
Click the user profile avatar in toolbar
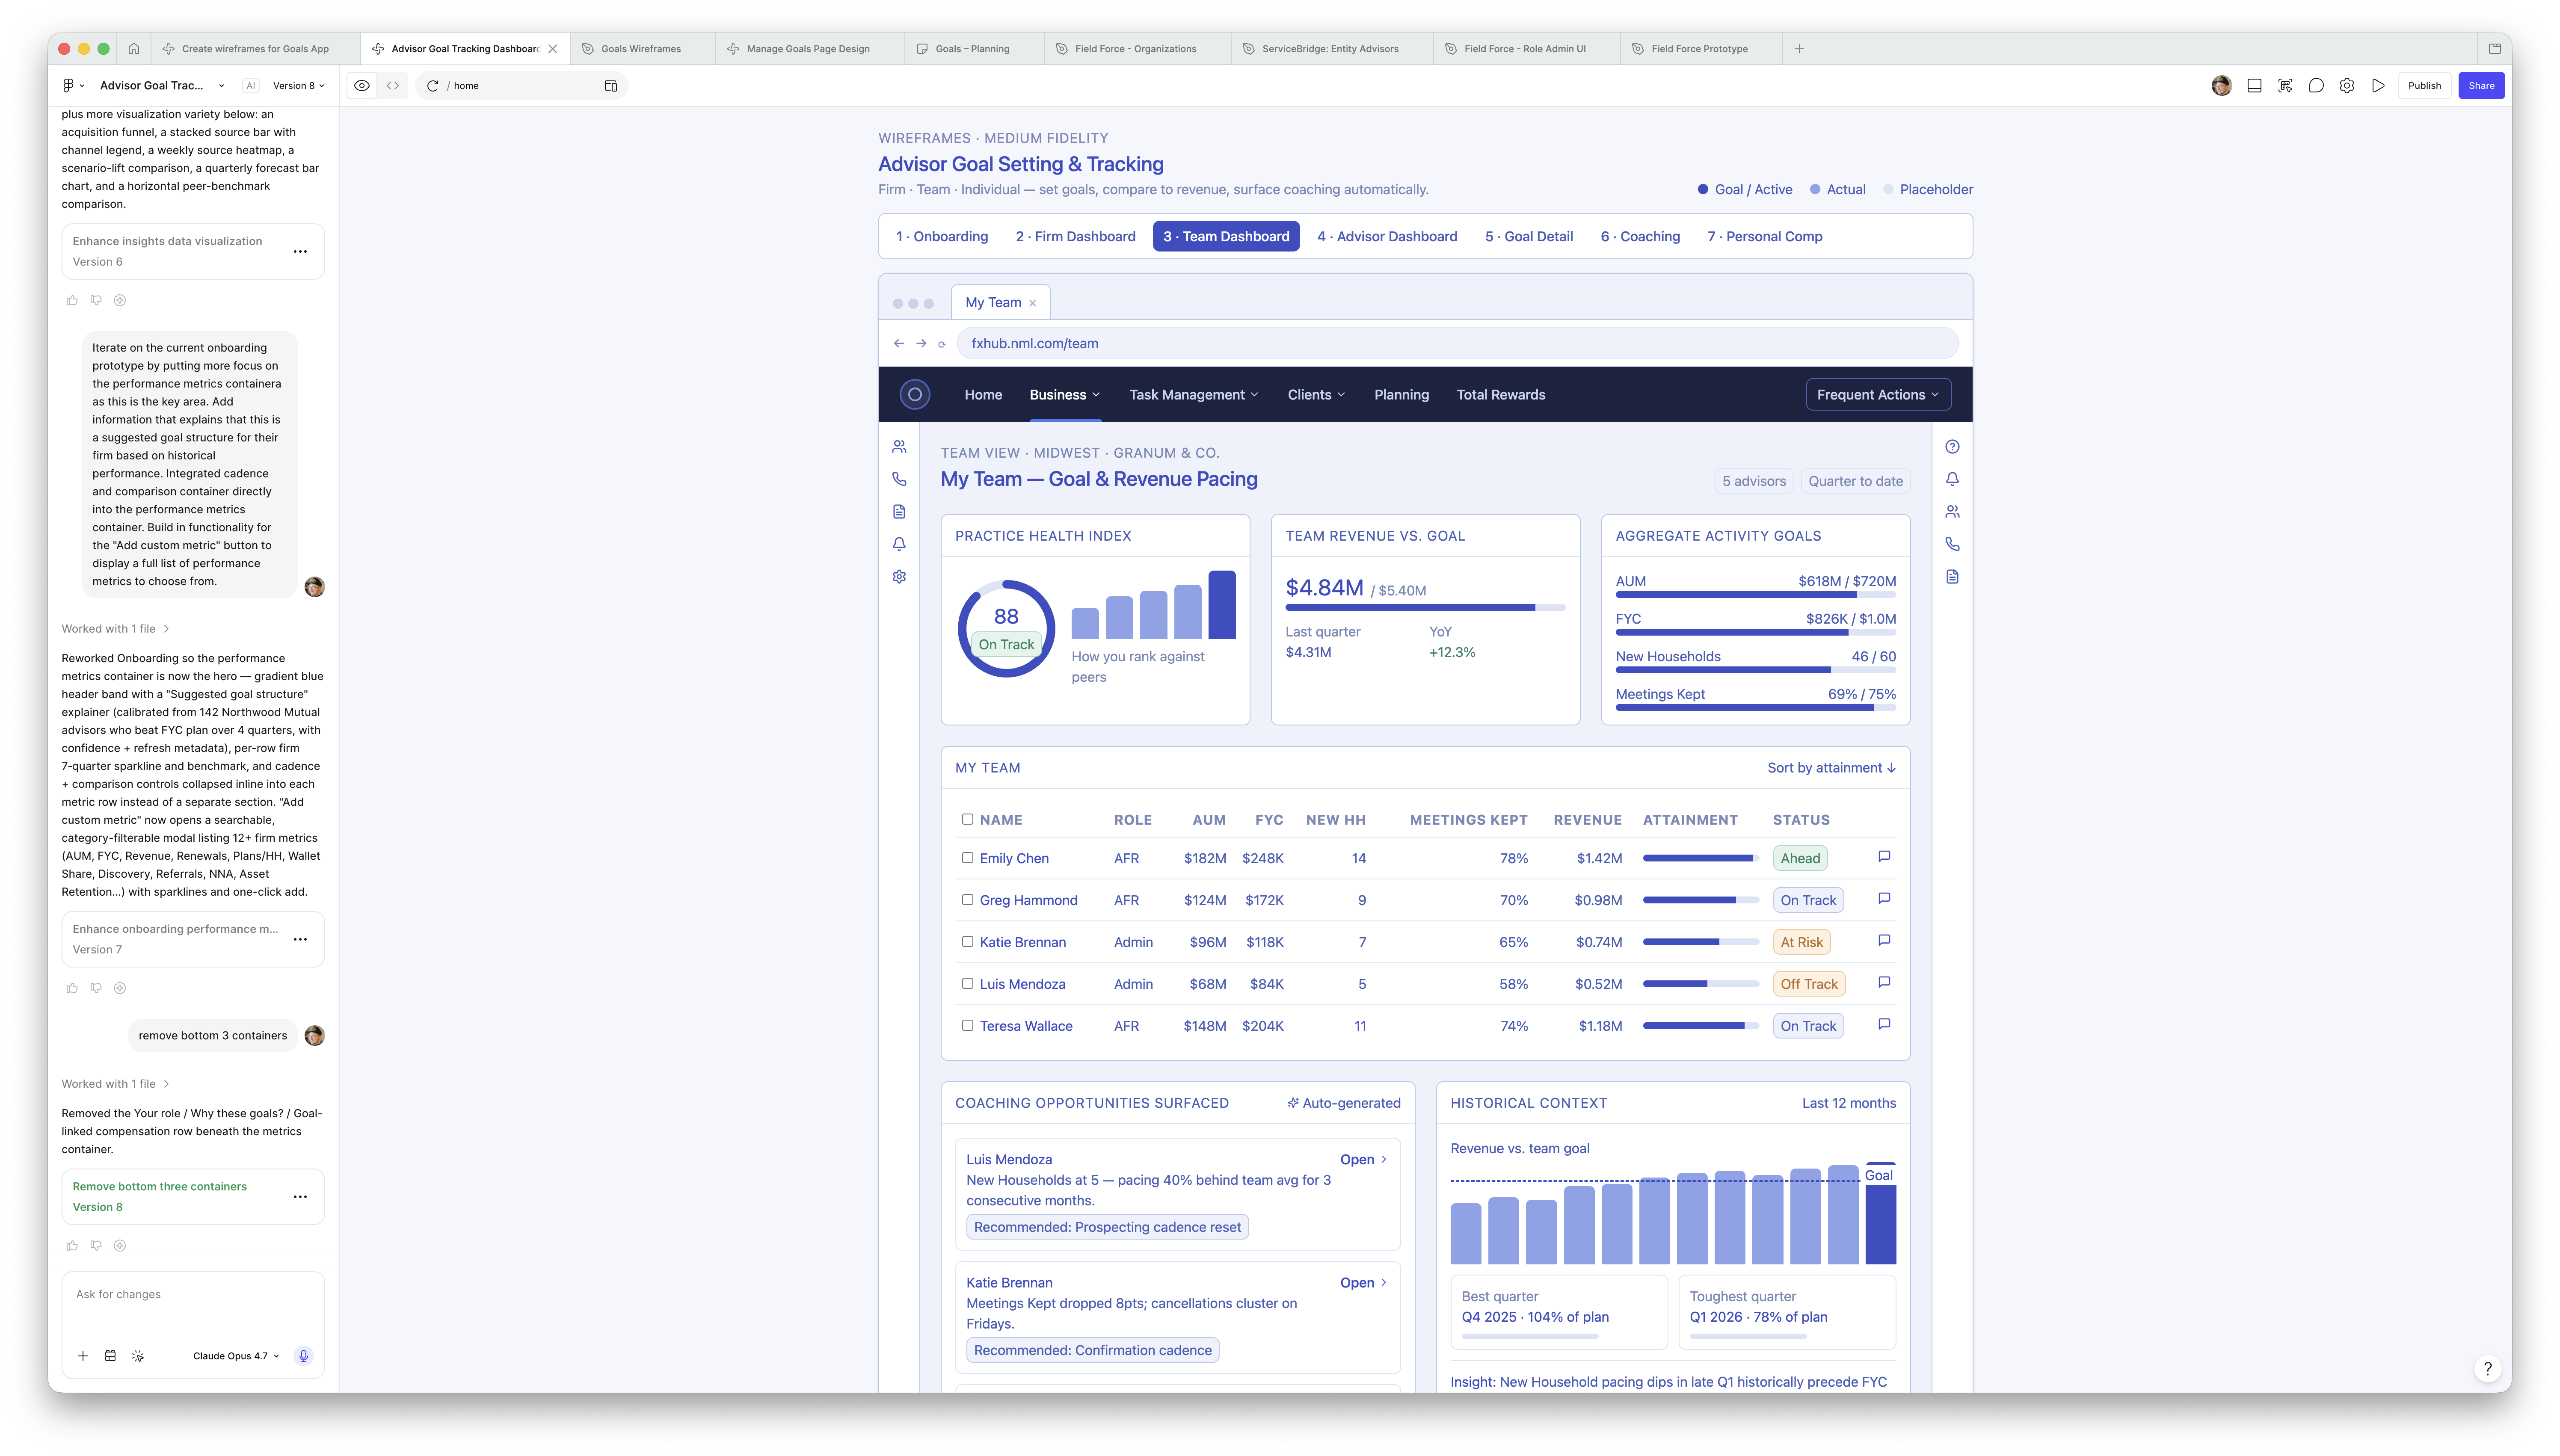click(x=2221, y=85)
